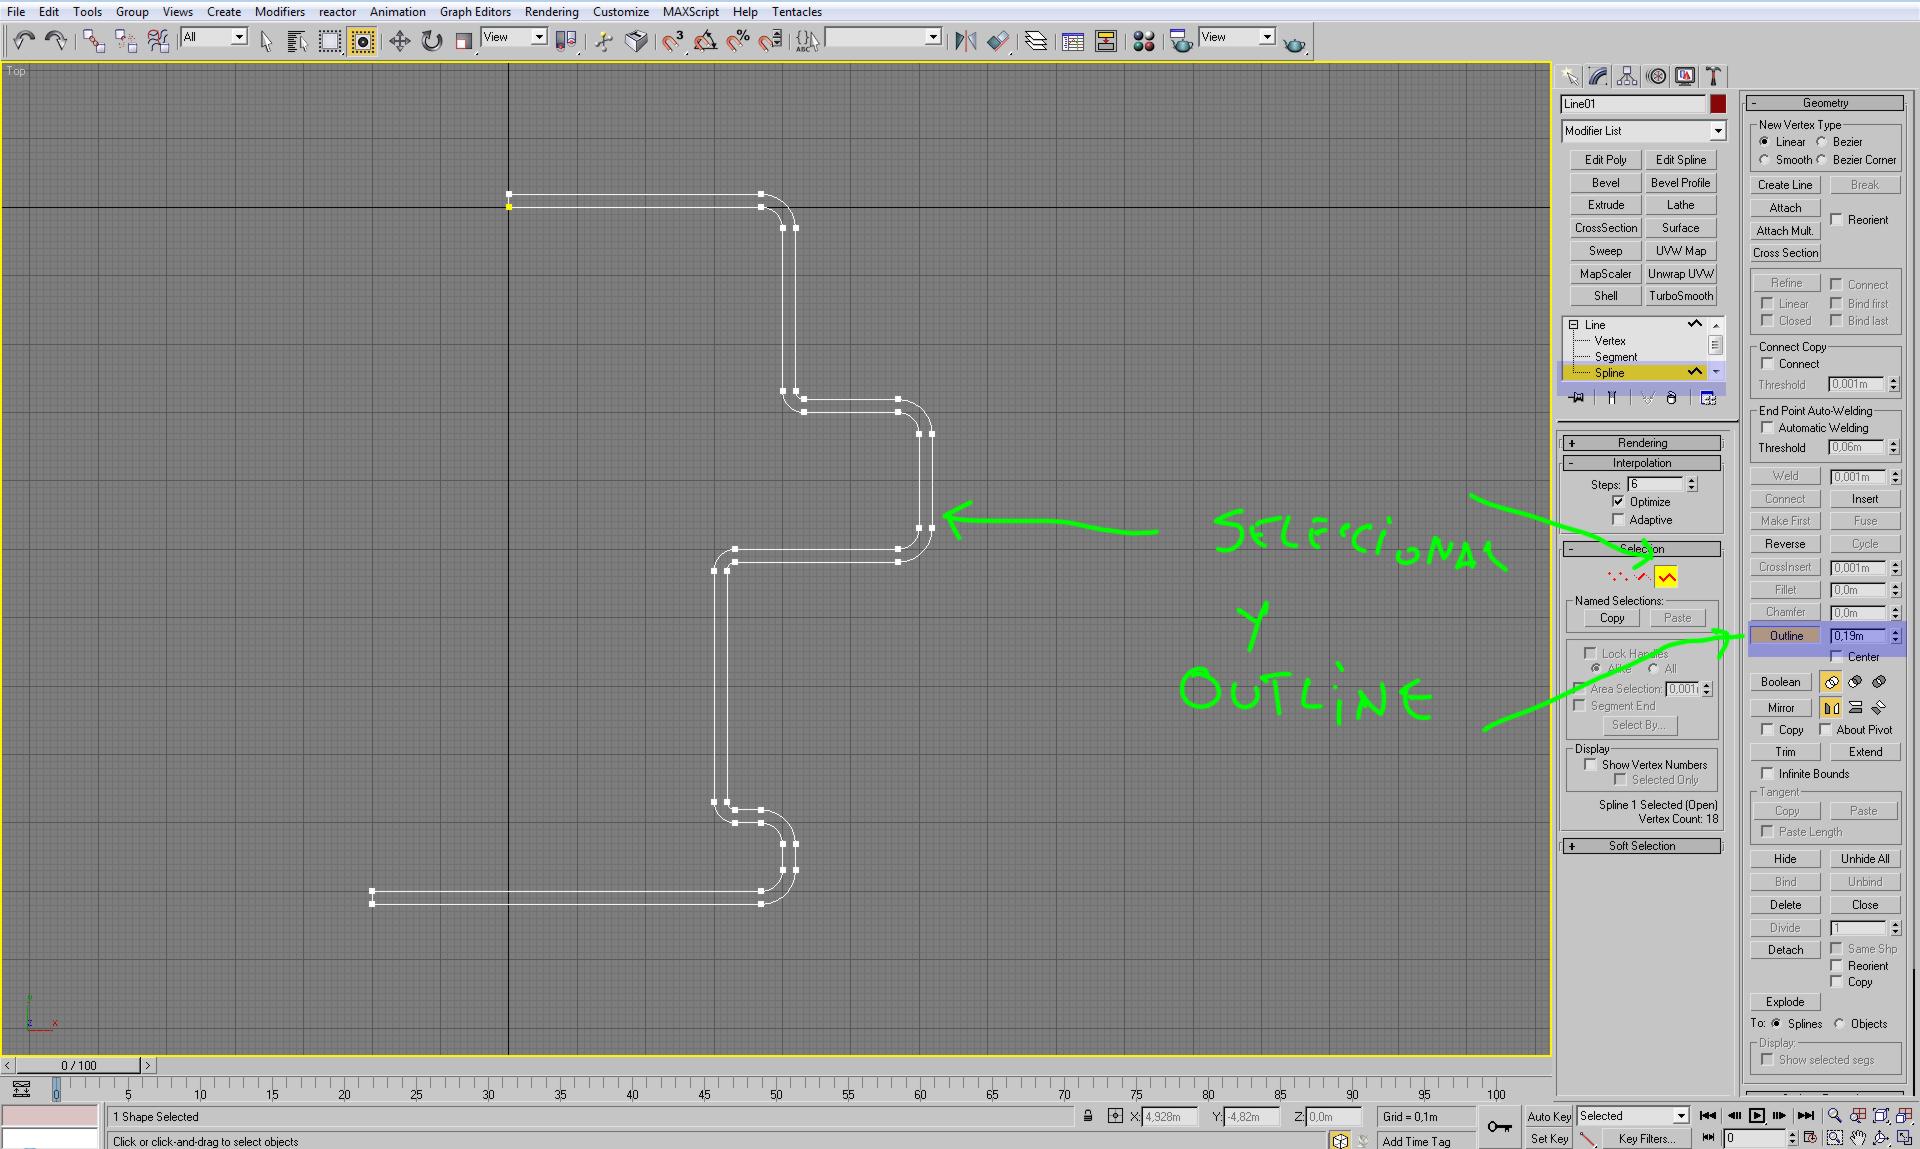Expand the Rendering rollout
This screenshot has width=1920, height=1149.
tap(1641, 443)
